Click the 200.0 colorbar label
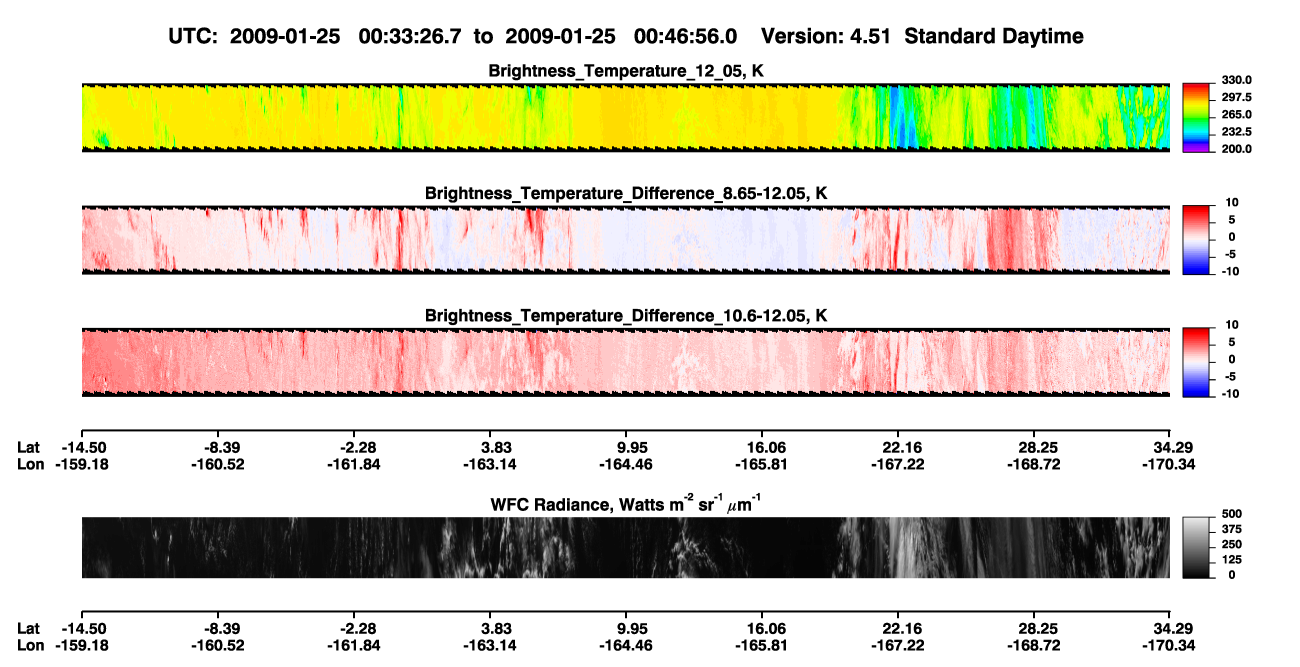Image resolution: width=1300 pixels, height=667 pixels. (x=1237, y=149)
